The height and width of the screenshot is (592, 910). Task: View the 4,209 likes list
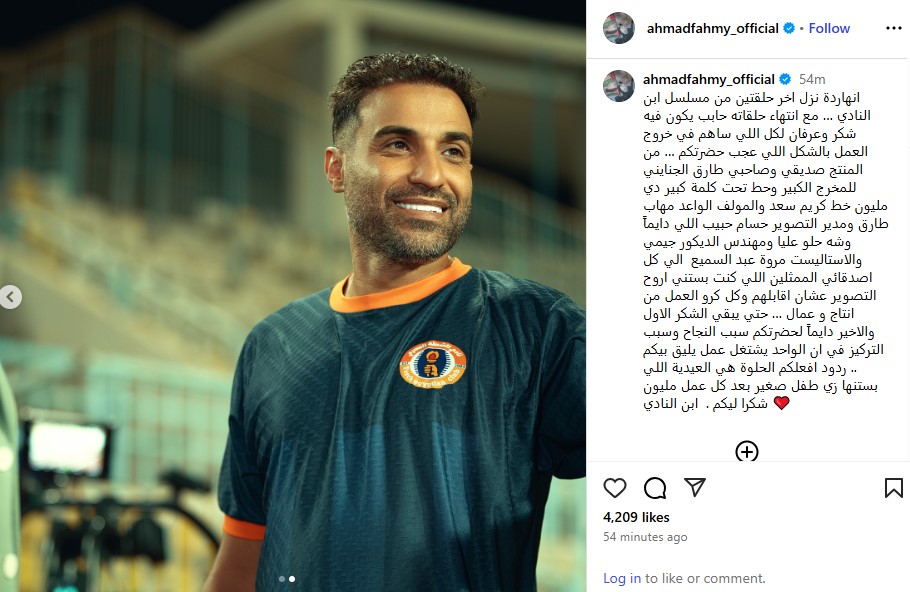tap(636, 517)
